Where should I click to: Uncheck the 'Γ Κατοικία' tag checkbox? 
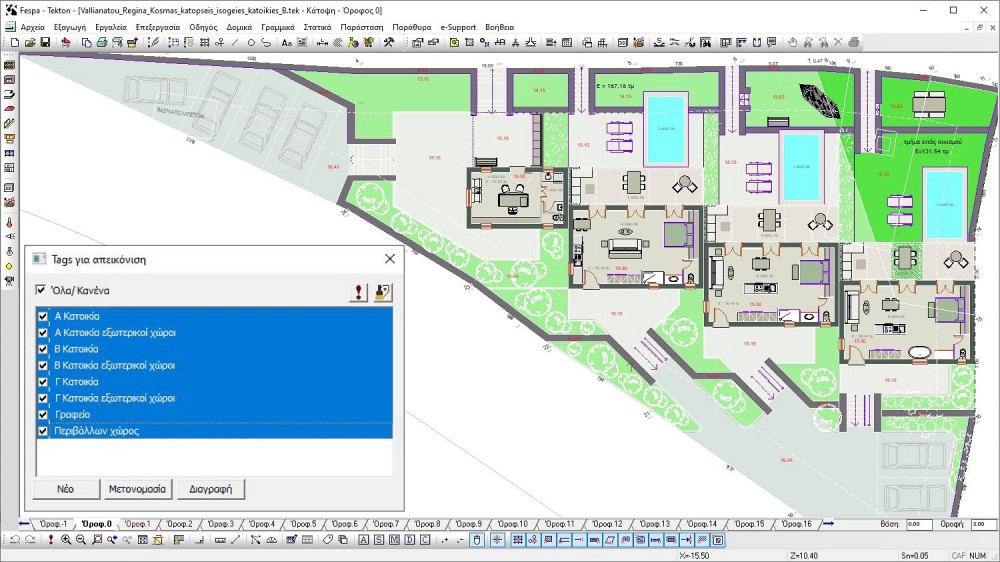pyautogui.click(x=43, y=381)
